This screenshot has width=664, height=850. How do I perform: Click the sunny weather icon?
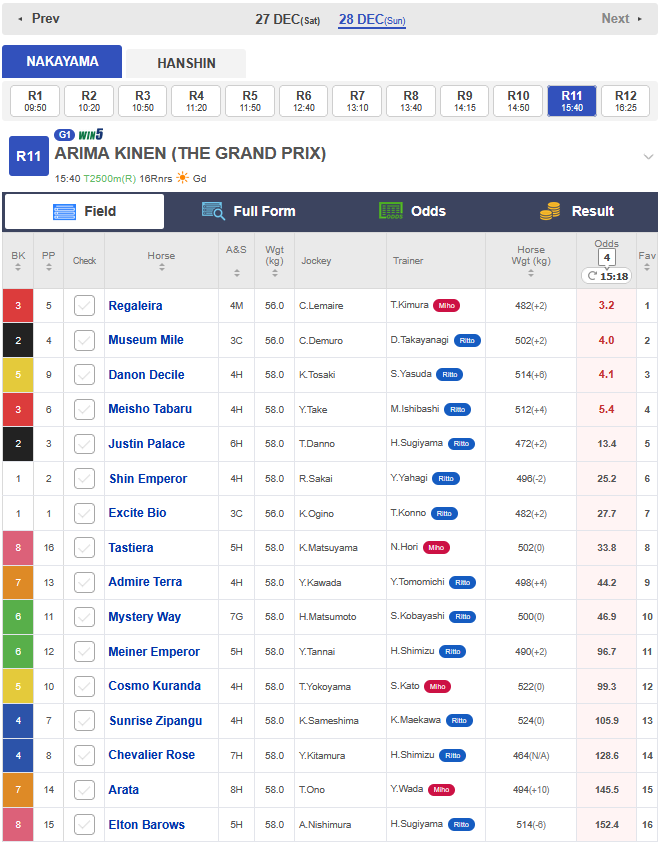183,178
